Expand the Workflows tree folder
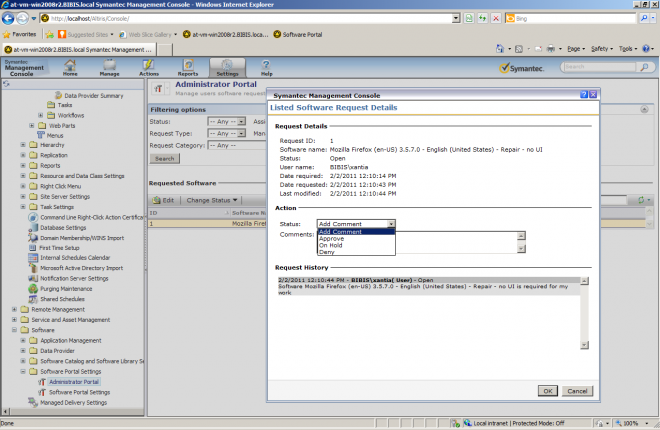This screenshot has width=660, height=430. [40, 115]
